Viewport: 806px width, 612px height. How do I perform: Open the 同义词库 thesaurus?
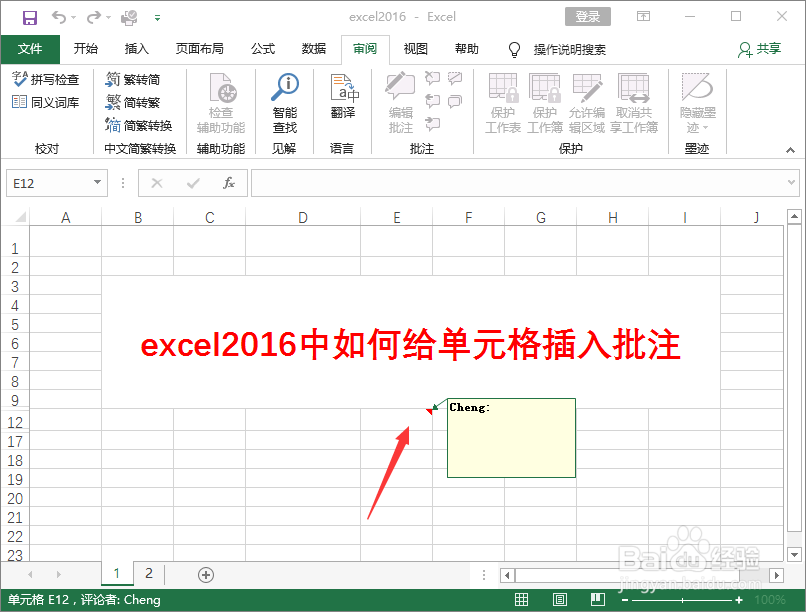[45, 102]
